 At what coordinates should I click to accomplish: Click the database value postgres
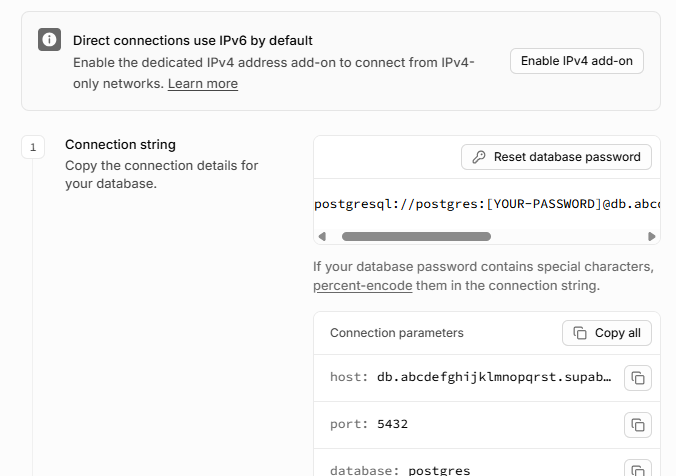pyautogui.click(x=439, y=470)
